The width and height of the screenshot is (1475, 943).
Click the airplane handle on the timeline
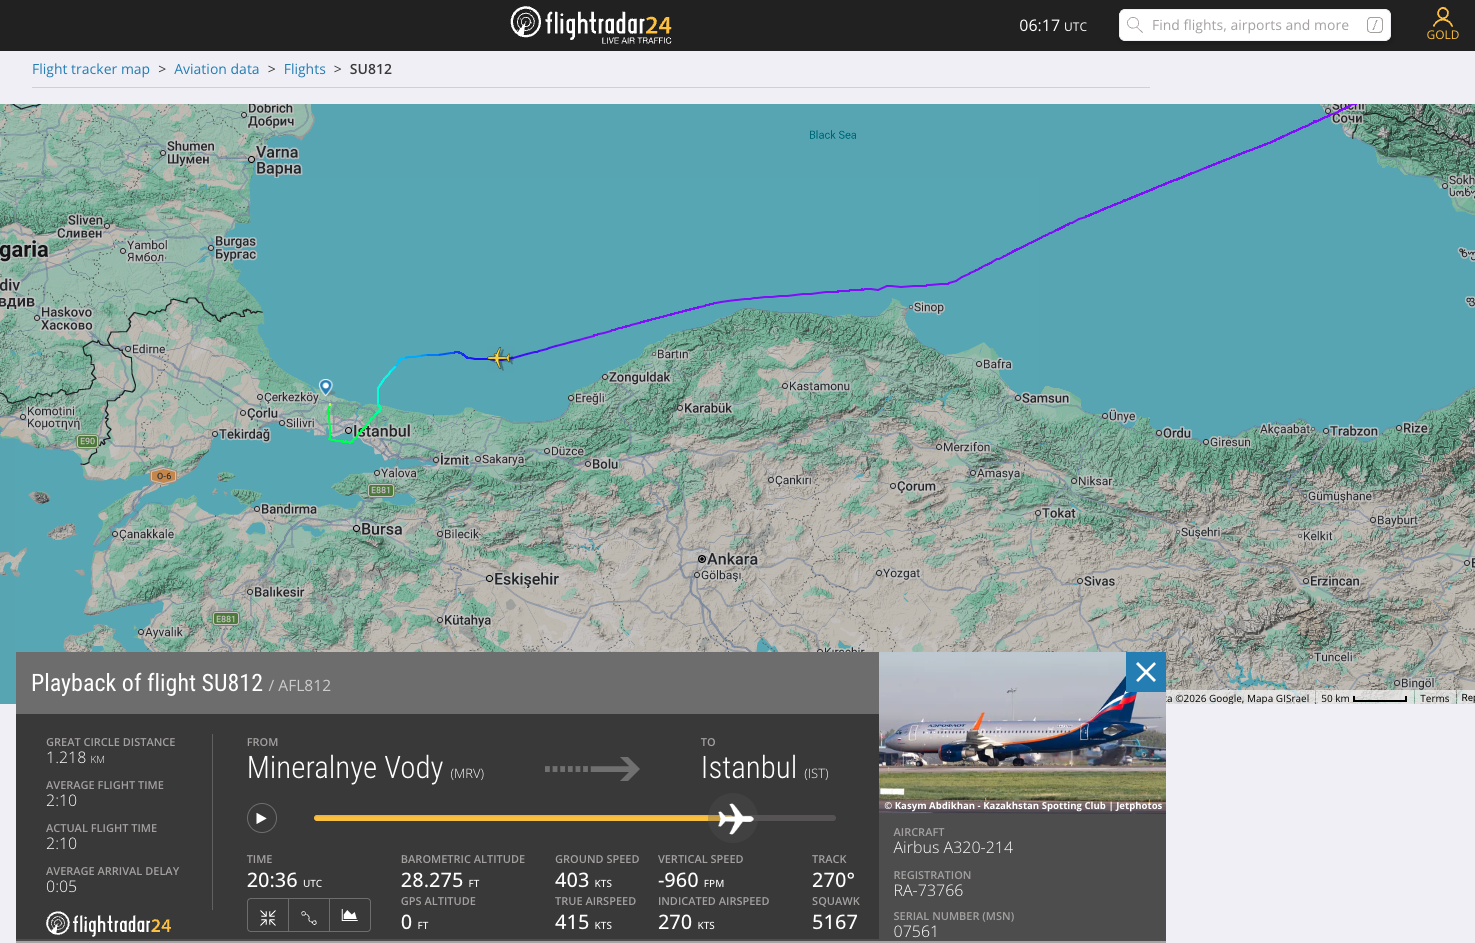click(735, 818)
